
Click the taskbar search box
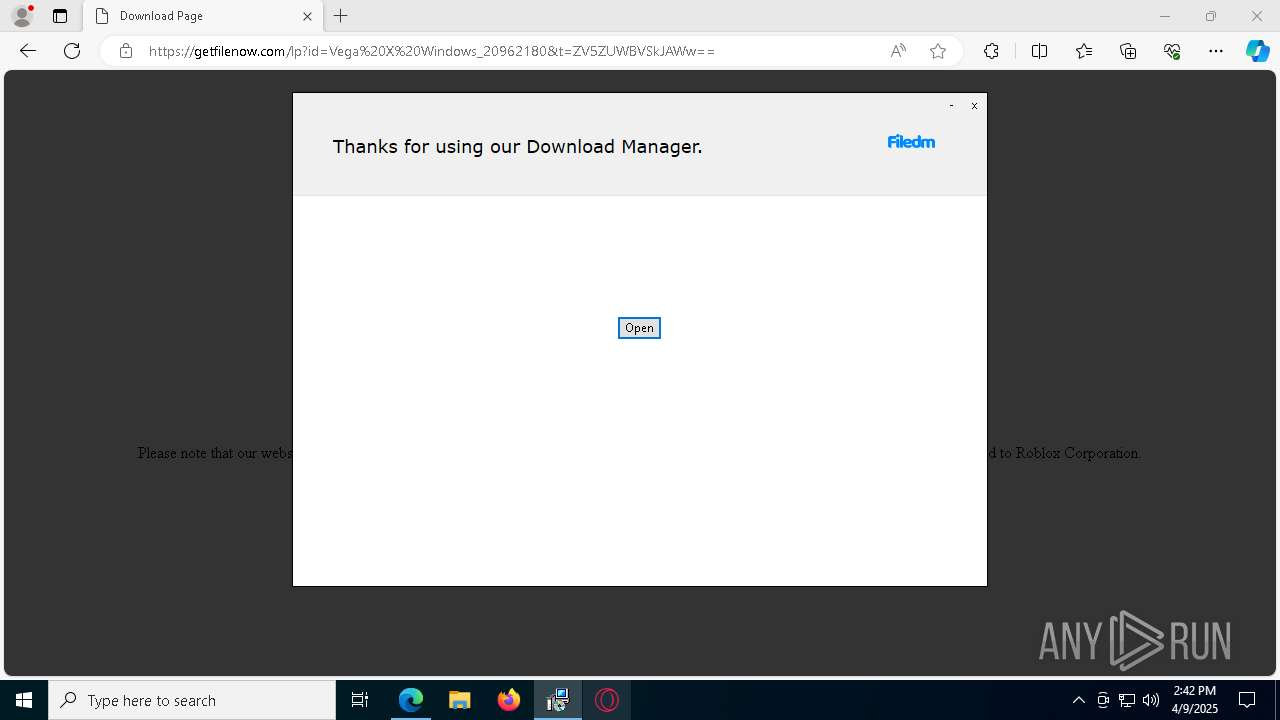coord(192,700)
